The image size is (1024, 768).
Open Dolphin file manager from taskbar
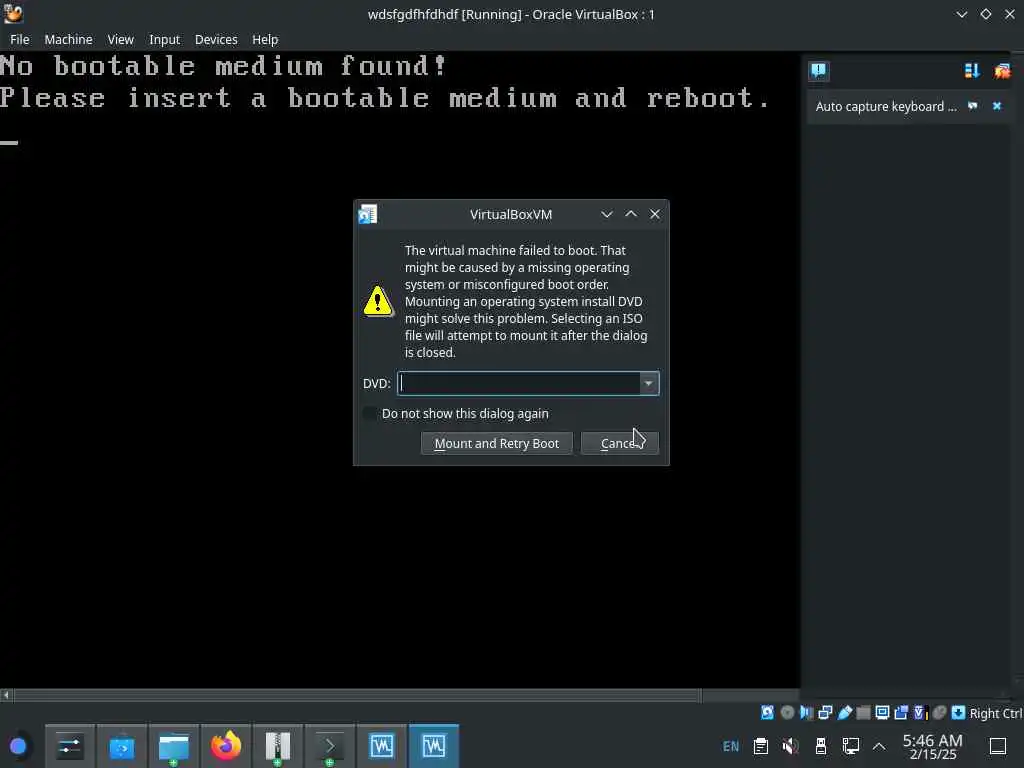pos(174,746)
